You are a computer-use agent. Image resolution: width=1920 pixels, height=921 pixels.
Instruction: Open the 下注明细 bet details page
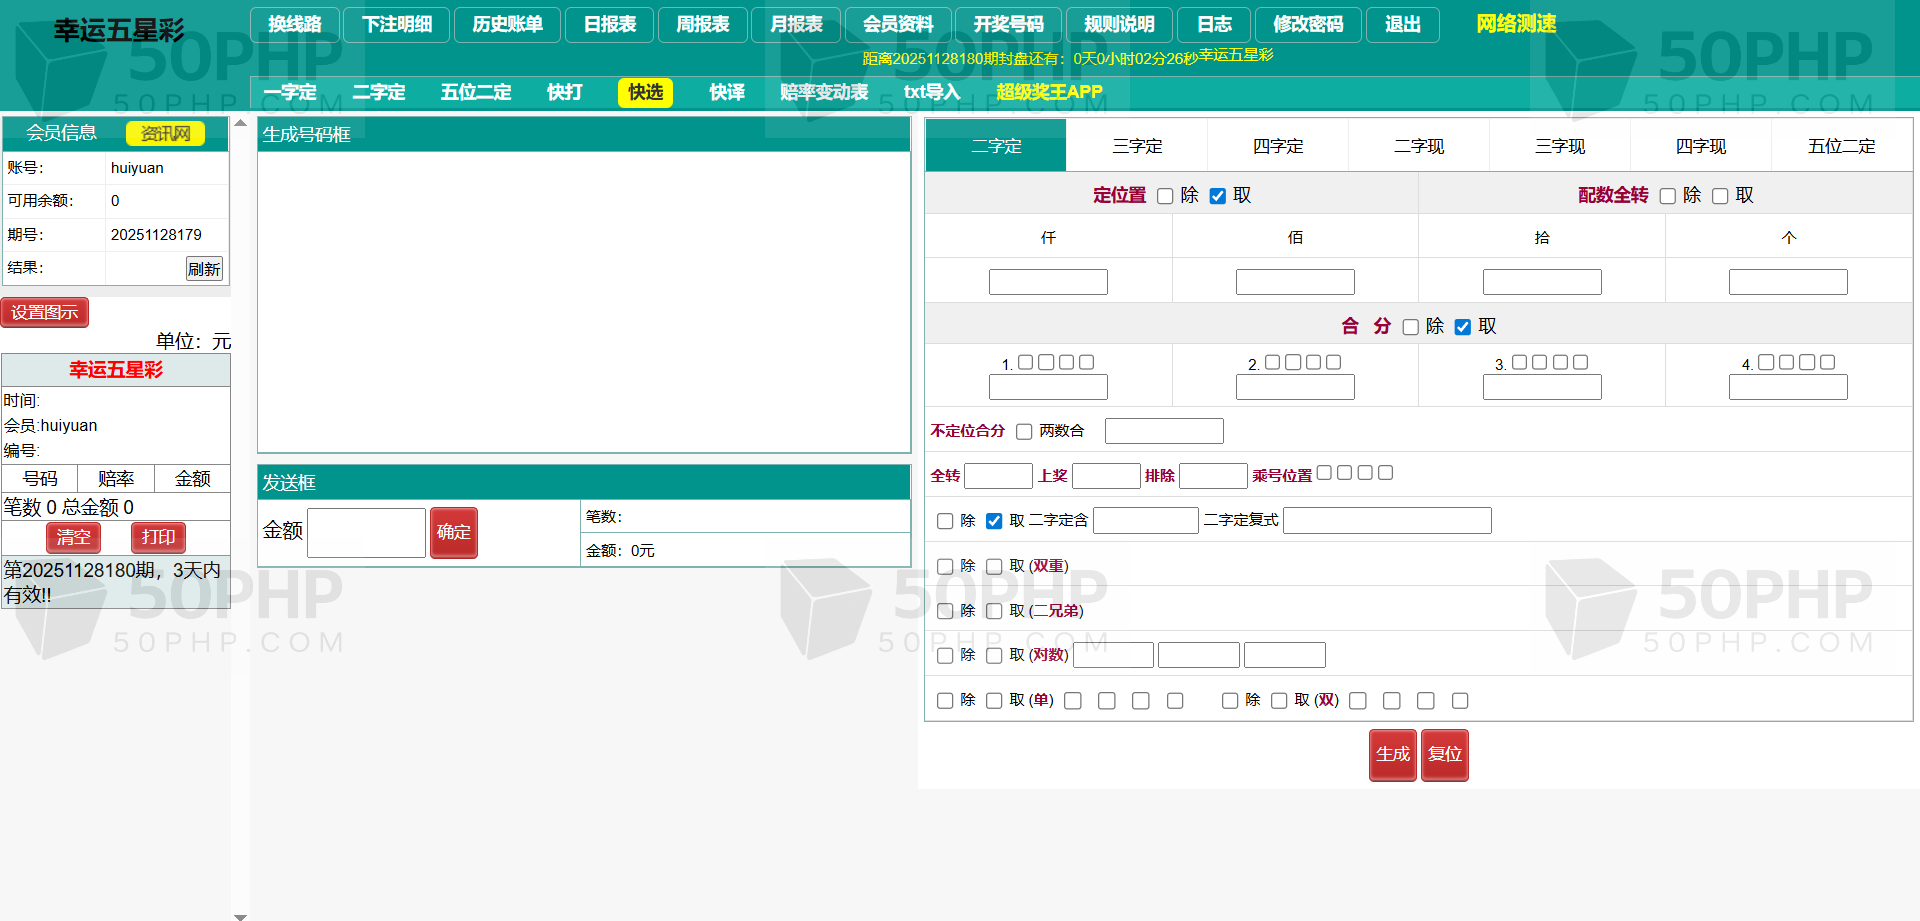pos(397,25)
